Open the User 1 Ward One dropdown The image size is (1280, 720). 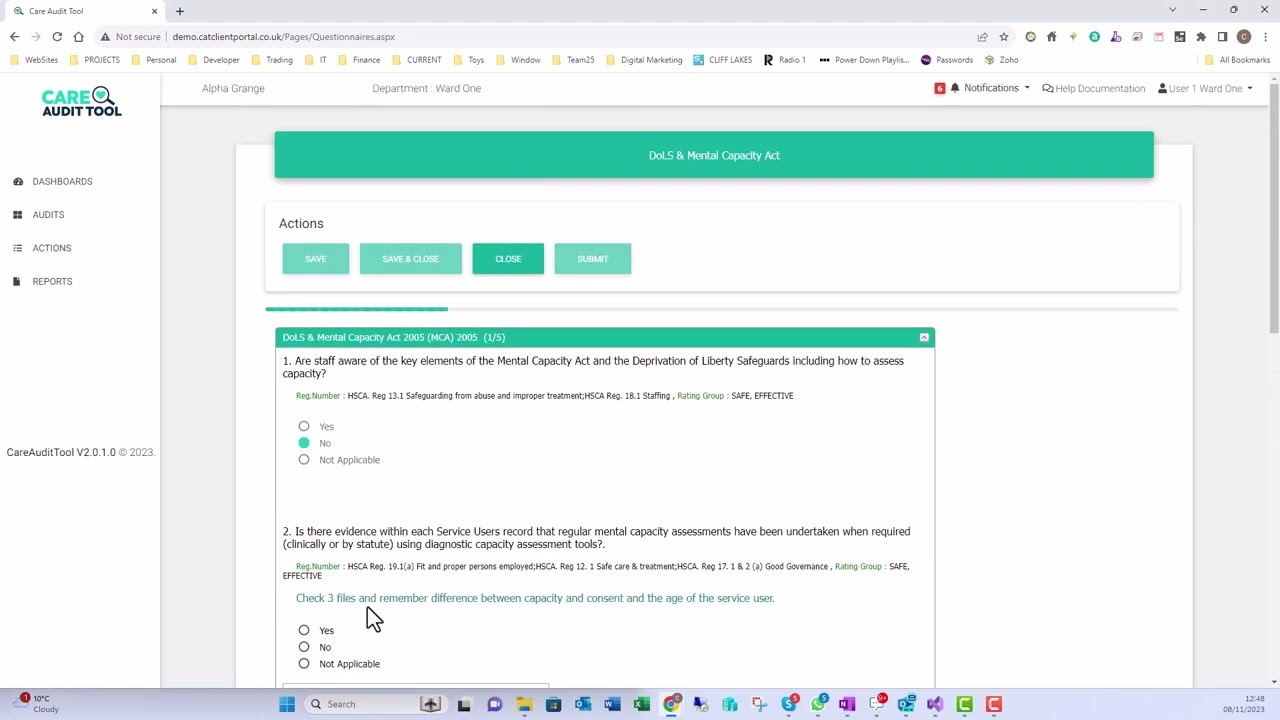(x=1205, y=88)
